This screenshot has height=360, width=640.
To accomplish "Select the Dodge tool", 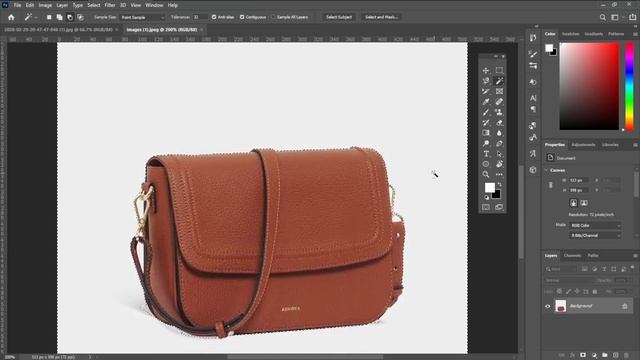I will click(486, 144).
